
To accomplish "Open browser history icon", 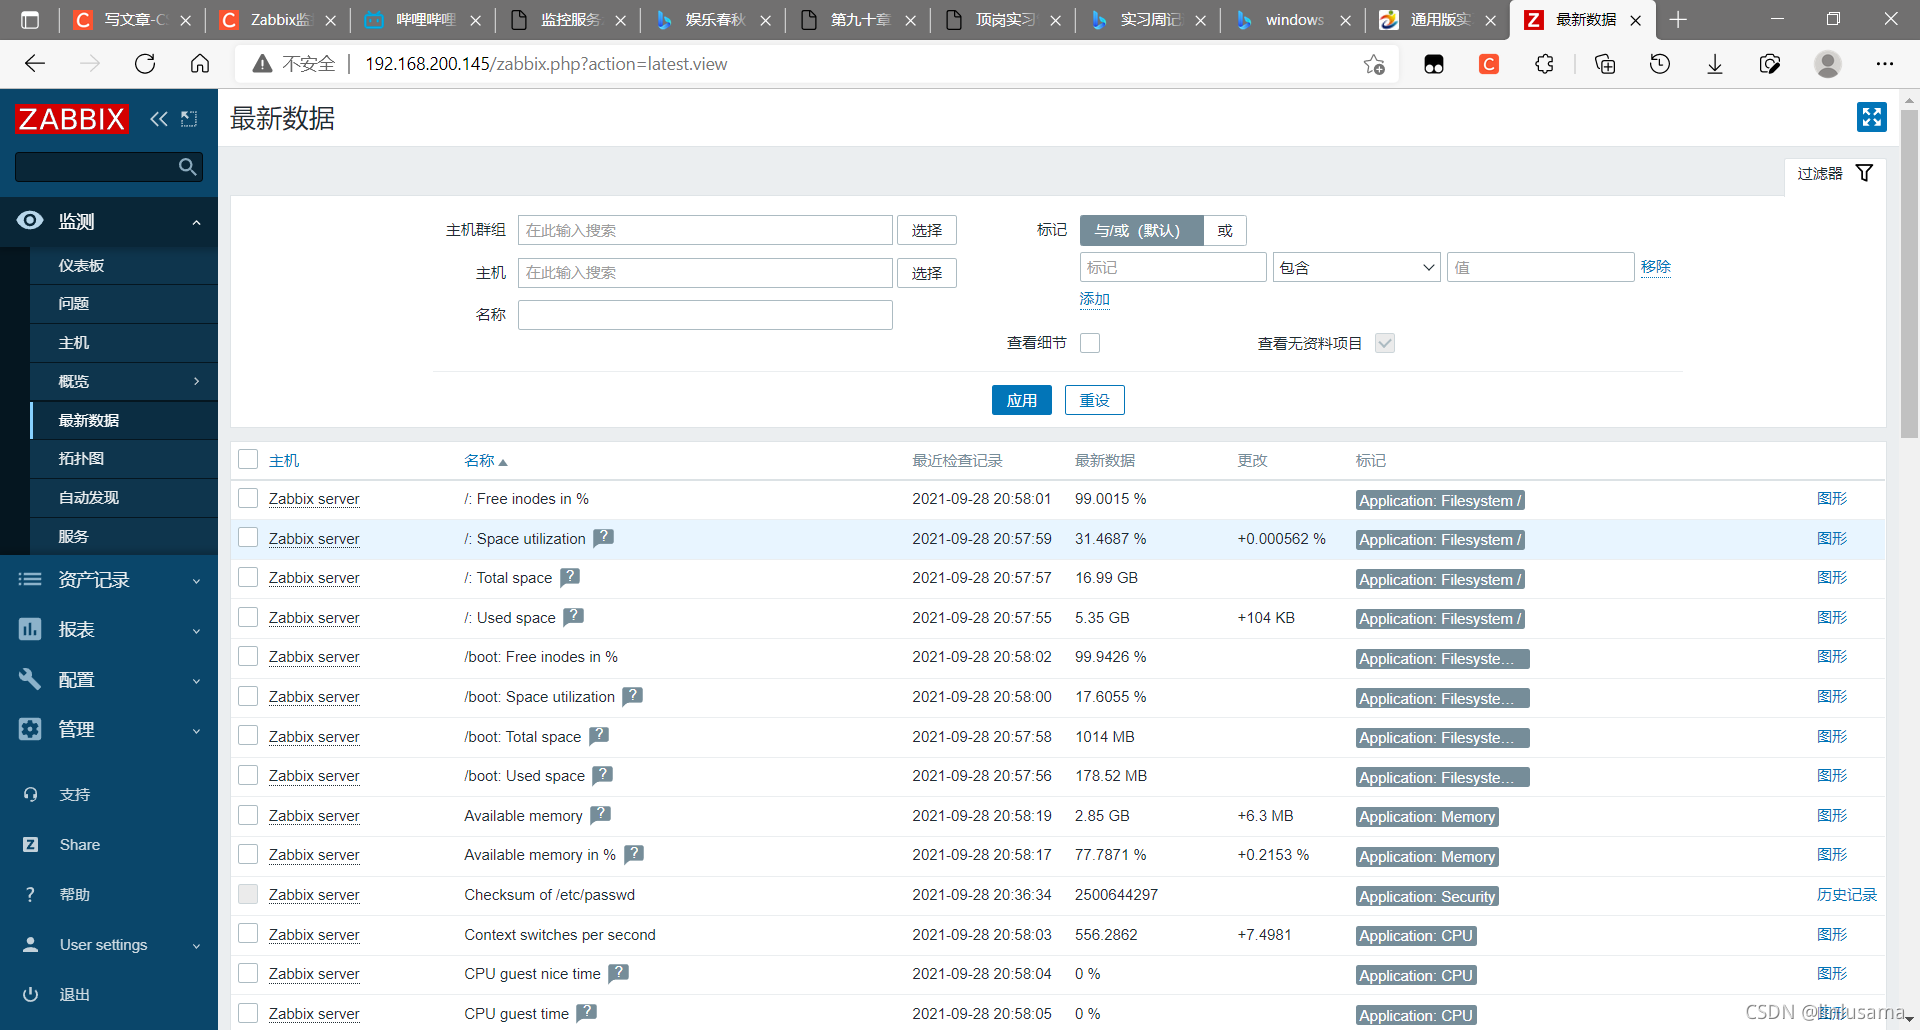I will [1659, 64].
